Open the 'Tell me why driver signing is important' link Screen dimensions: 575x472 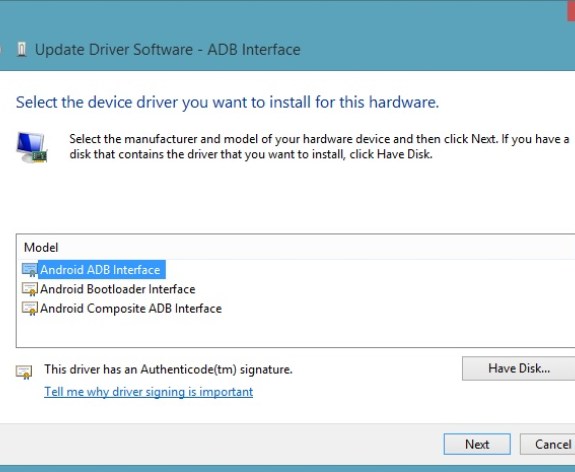coord(149,392)
